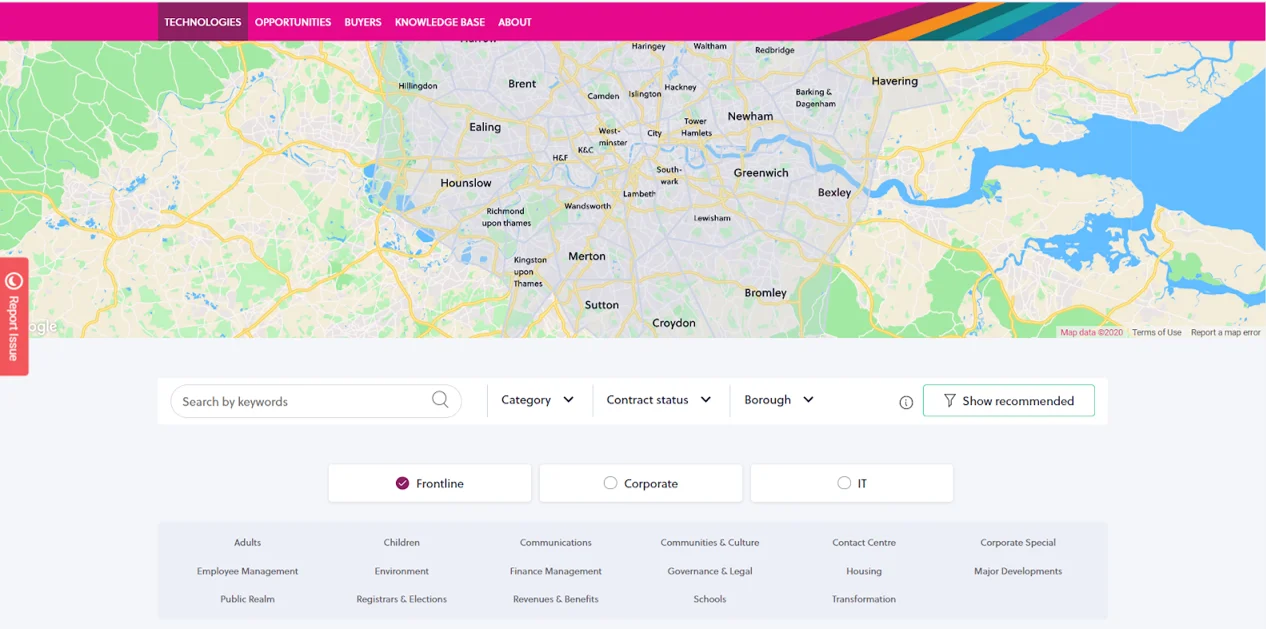
Task: Choose the Registrars & Elections category
Action: coord(402,599)
